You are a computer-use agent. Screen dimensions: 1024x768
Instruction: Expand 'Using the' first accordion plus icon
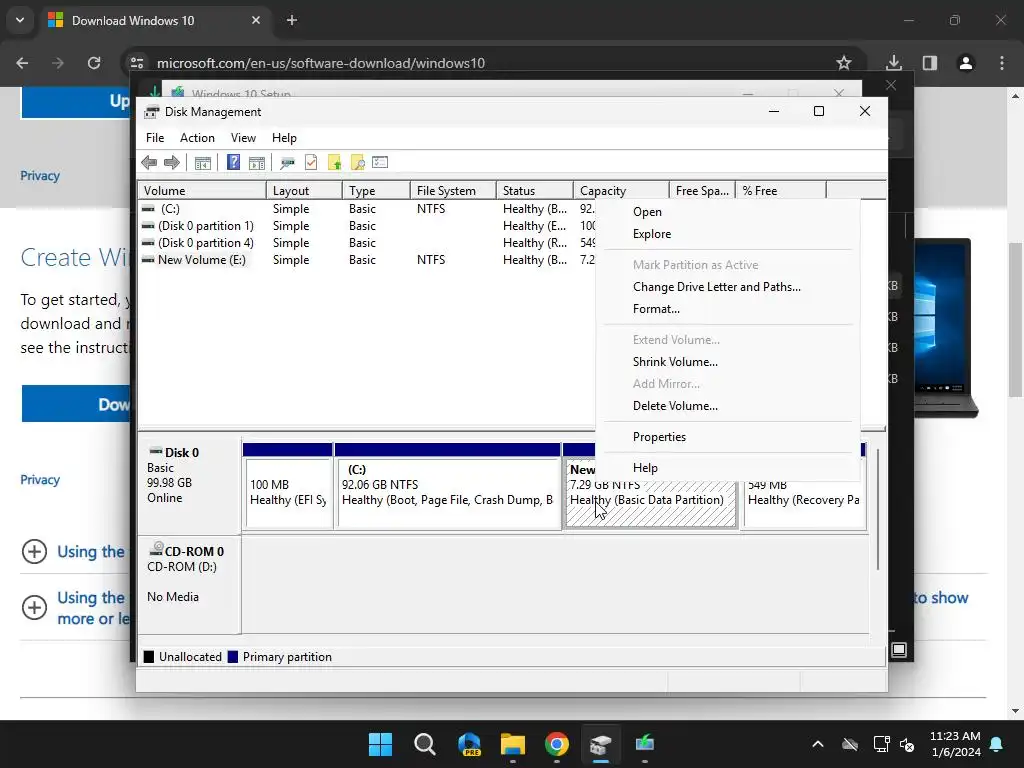coord(34,551)
